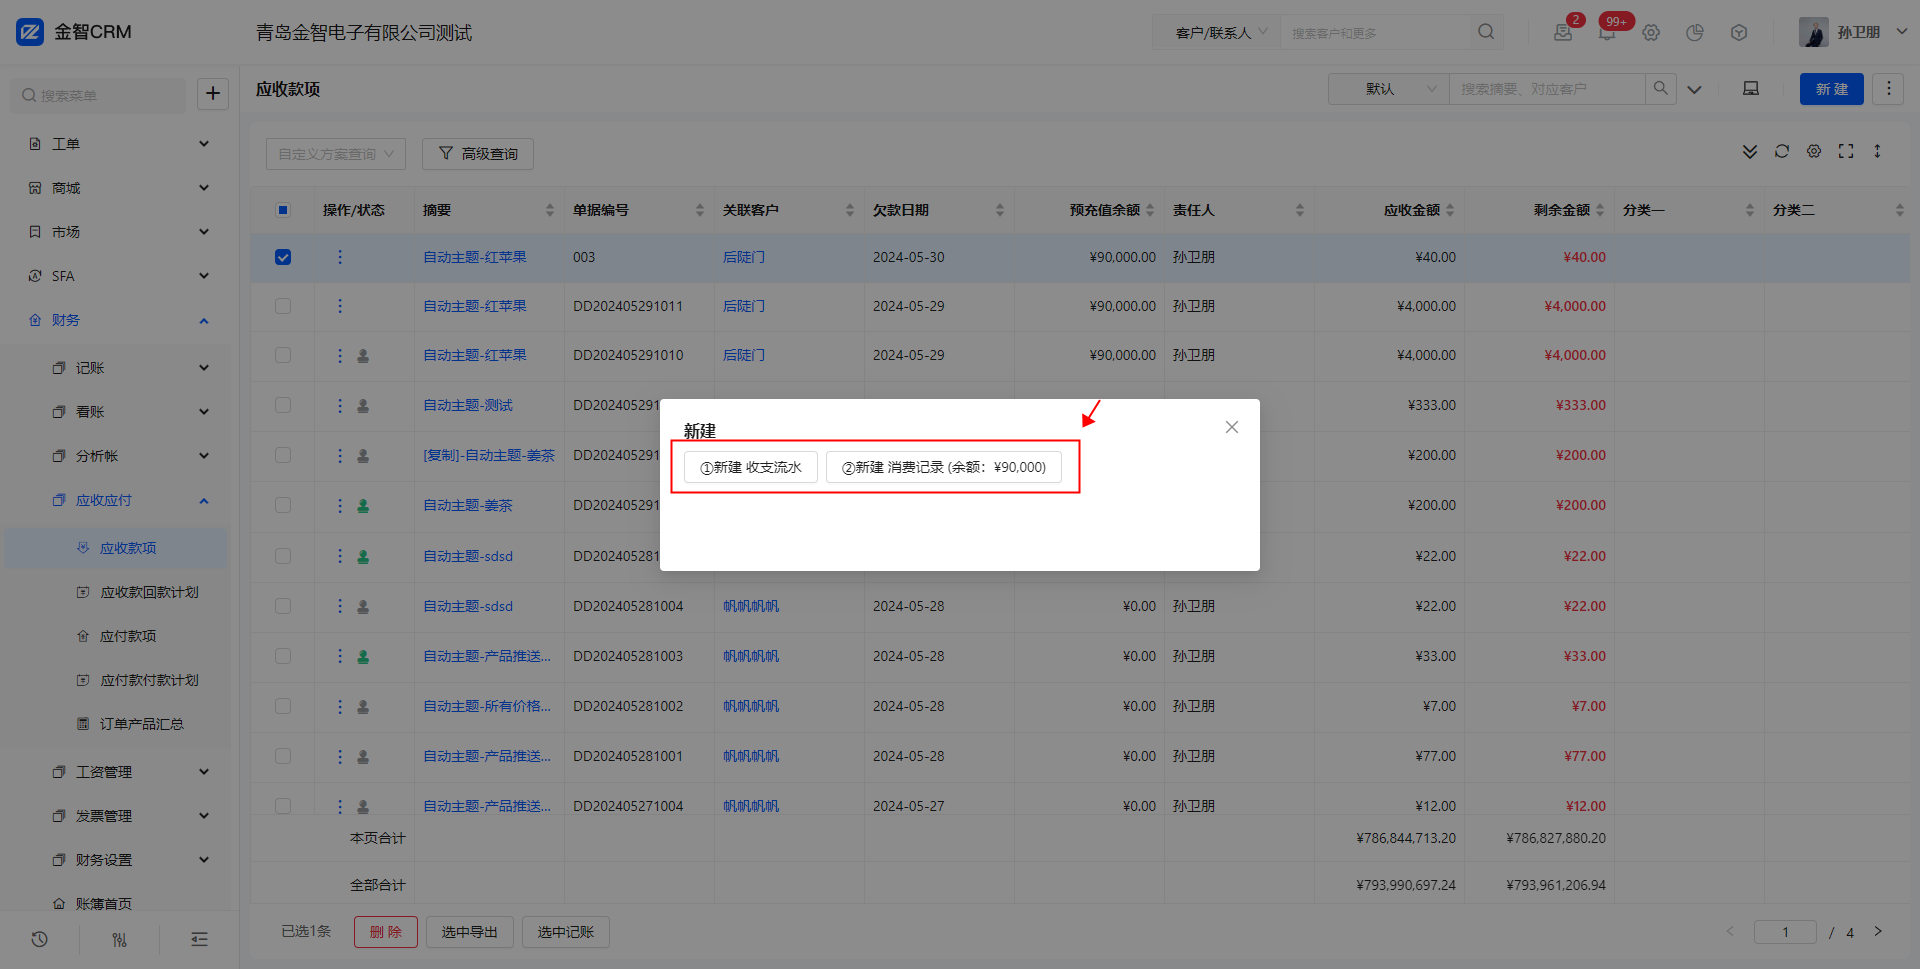Select 应收款项 in sidebar
1920x969 pixels.
tap(116, 548)
